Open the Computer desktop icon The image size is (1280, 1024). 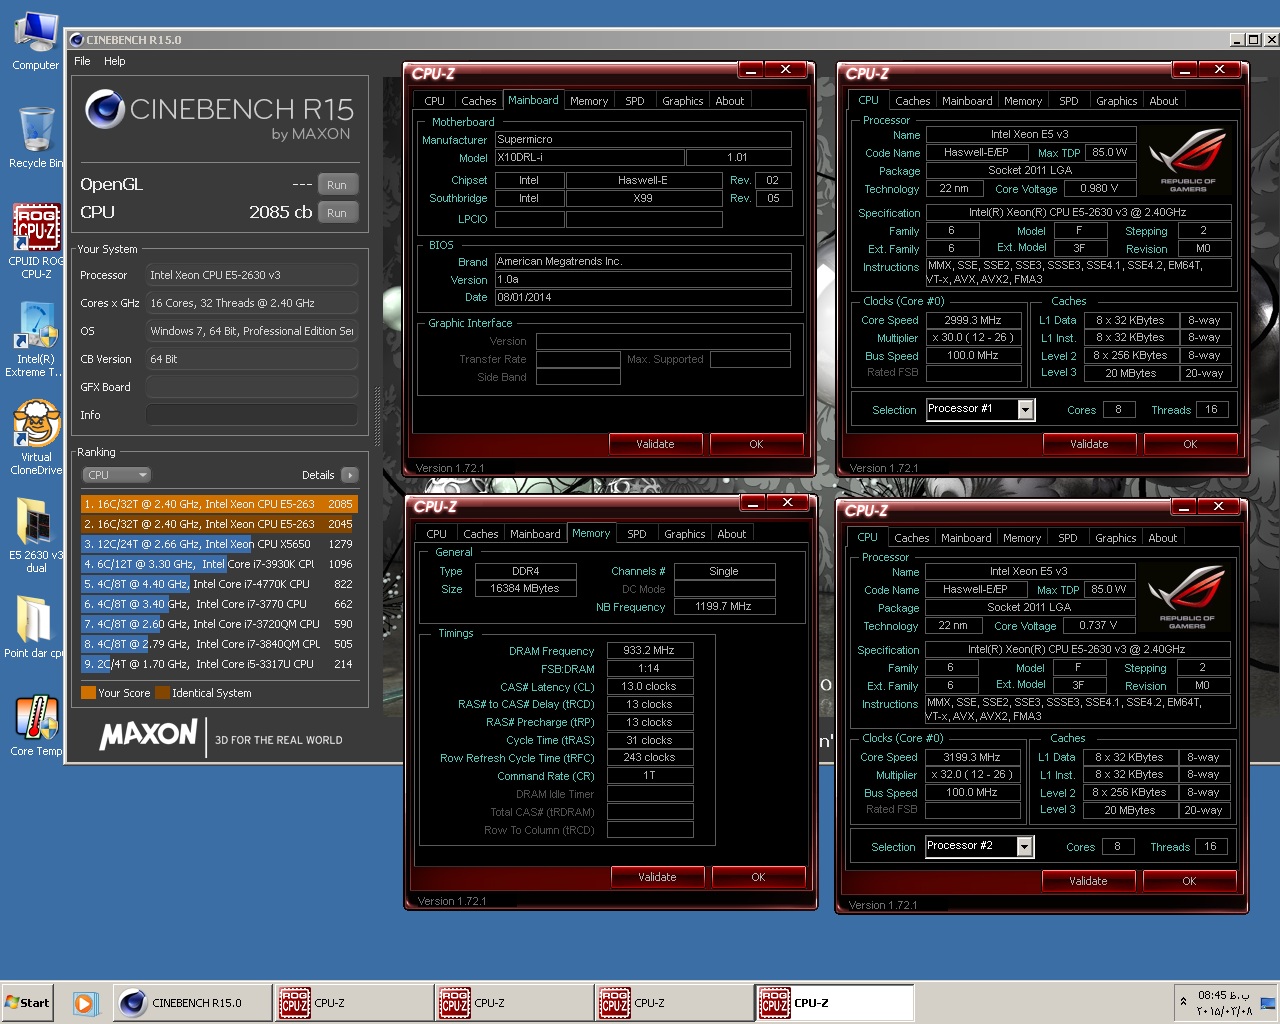coord(36,42)
